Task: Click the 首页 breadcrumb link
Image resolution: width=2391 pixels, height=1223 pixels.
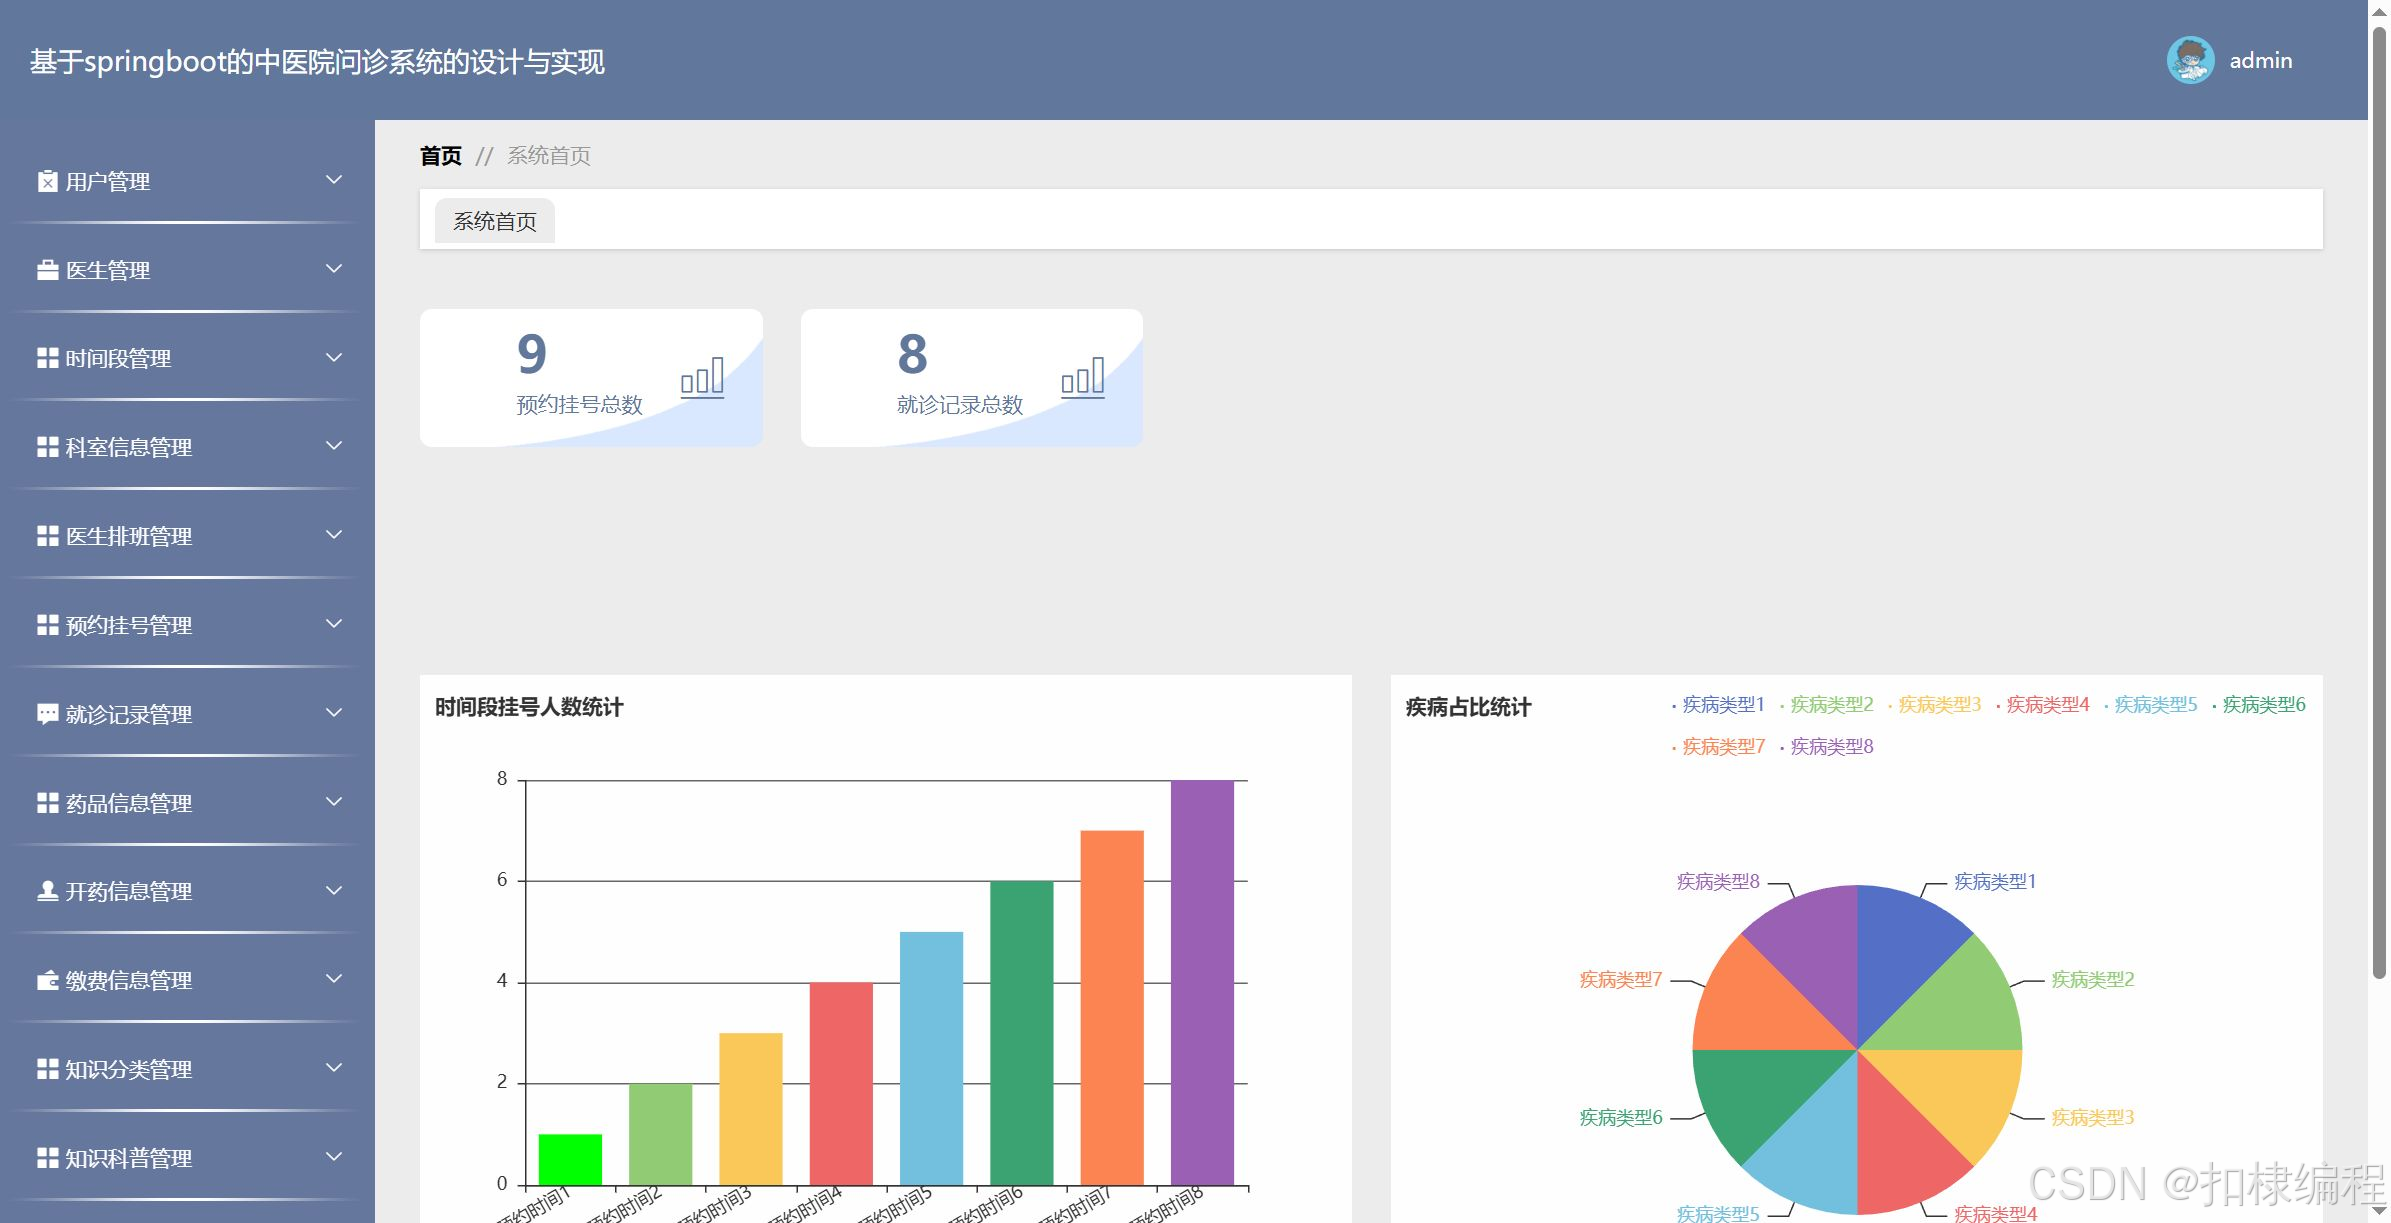Action: click(441, 156)
